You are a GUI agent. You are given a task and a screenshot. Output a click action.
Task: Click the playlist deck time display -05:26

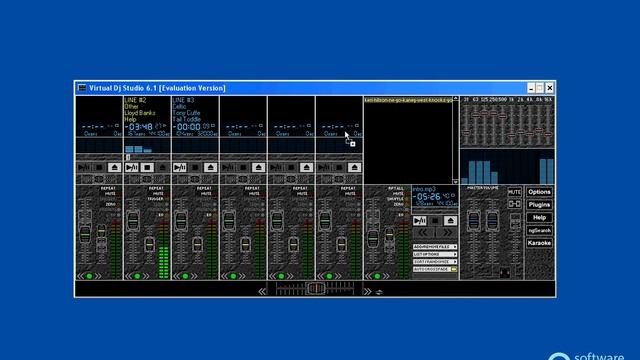428,197
